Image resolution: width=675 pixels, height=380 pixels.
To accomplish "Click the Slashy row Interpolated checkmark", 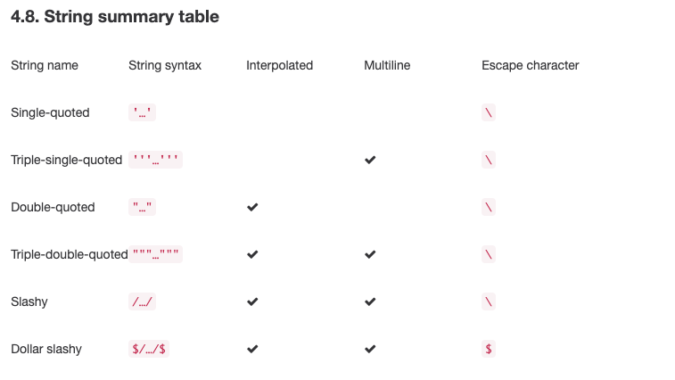I will click(253, 302).
